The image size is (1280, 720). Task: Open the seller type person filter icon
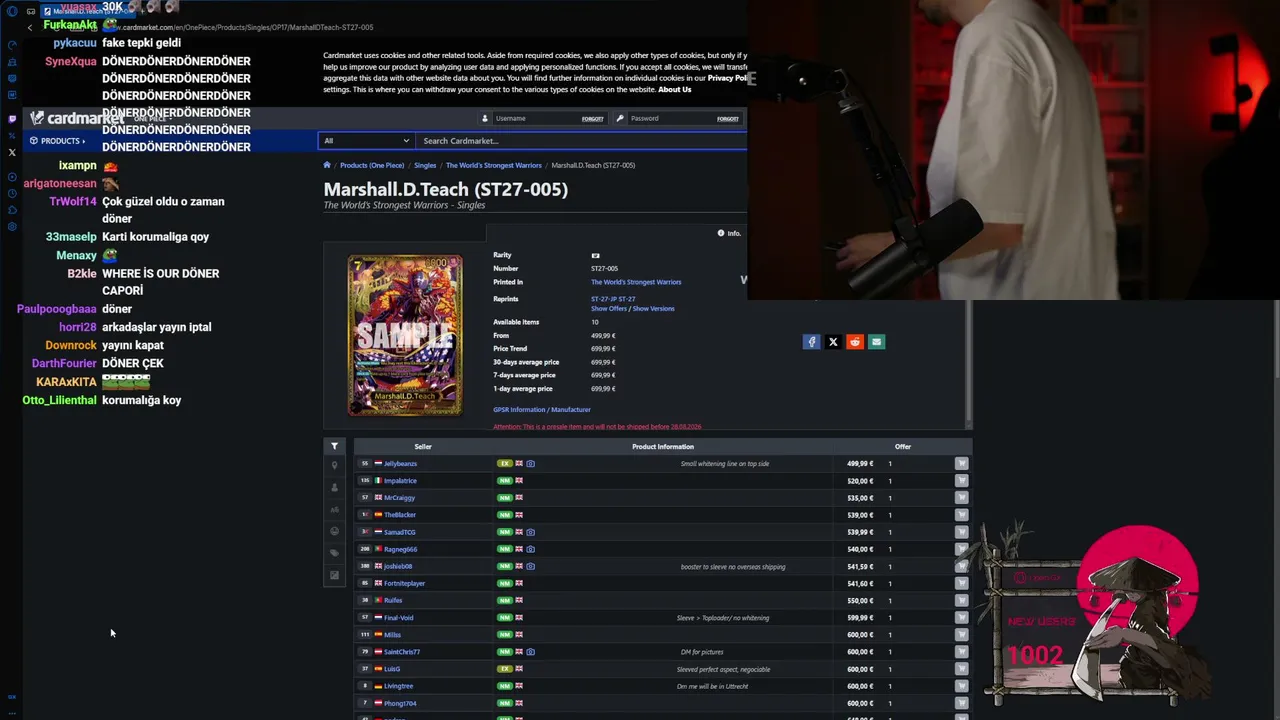pyautogui.click(x=334, y=487)
